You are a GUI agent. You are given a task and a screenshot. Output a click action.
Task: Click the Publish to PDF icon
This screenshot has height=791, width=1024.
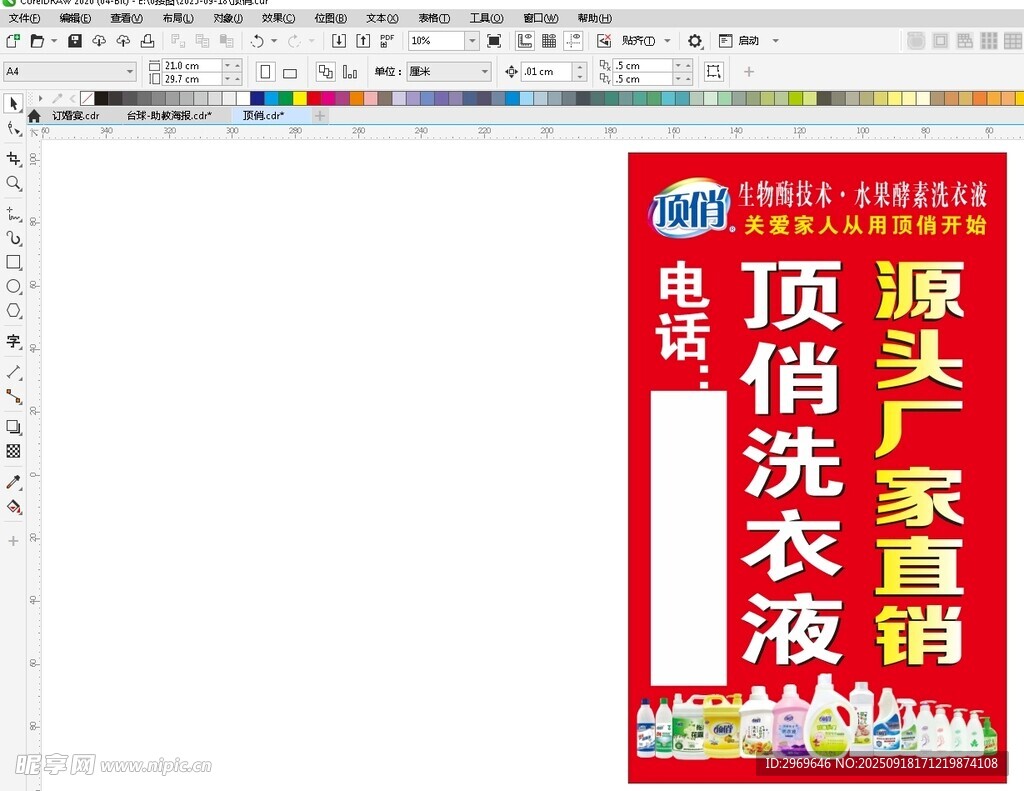(387, 41)
